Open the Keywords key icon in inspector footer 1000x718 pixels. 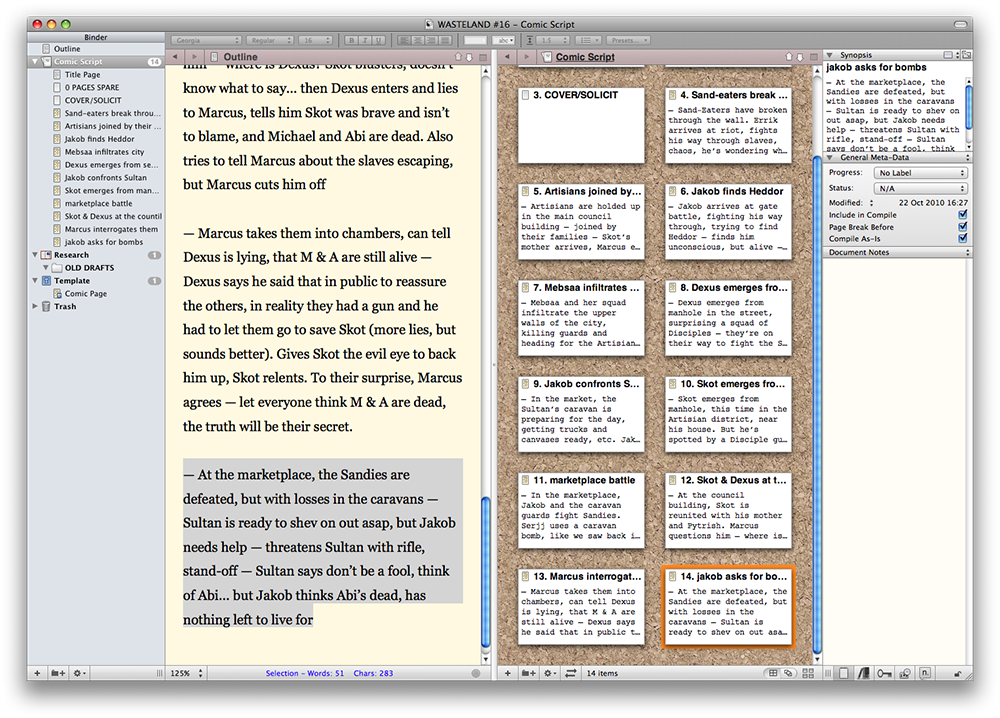point(885,674)
